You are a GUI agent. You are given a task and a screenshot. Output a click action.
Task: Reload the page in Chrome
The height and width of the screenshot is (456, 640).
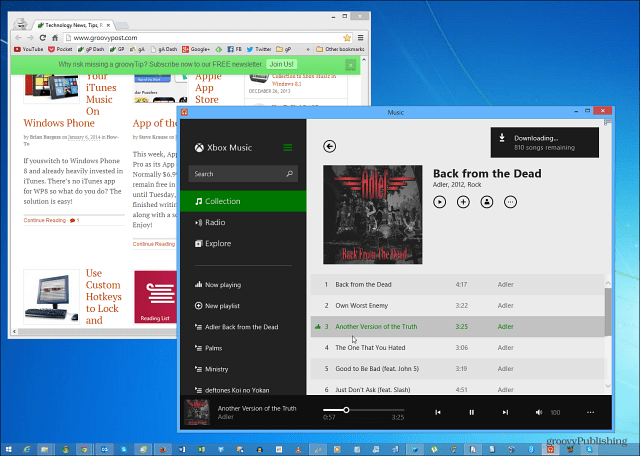(x=42, y=38)
